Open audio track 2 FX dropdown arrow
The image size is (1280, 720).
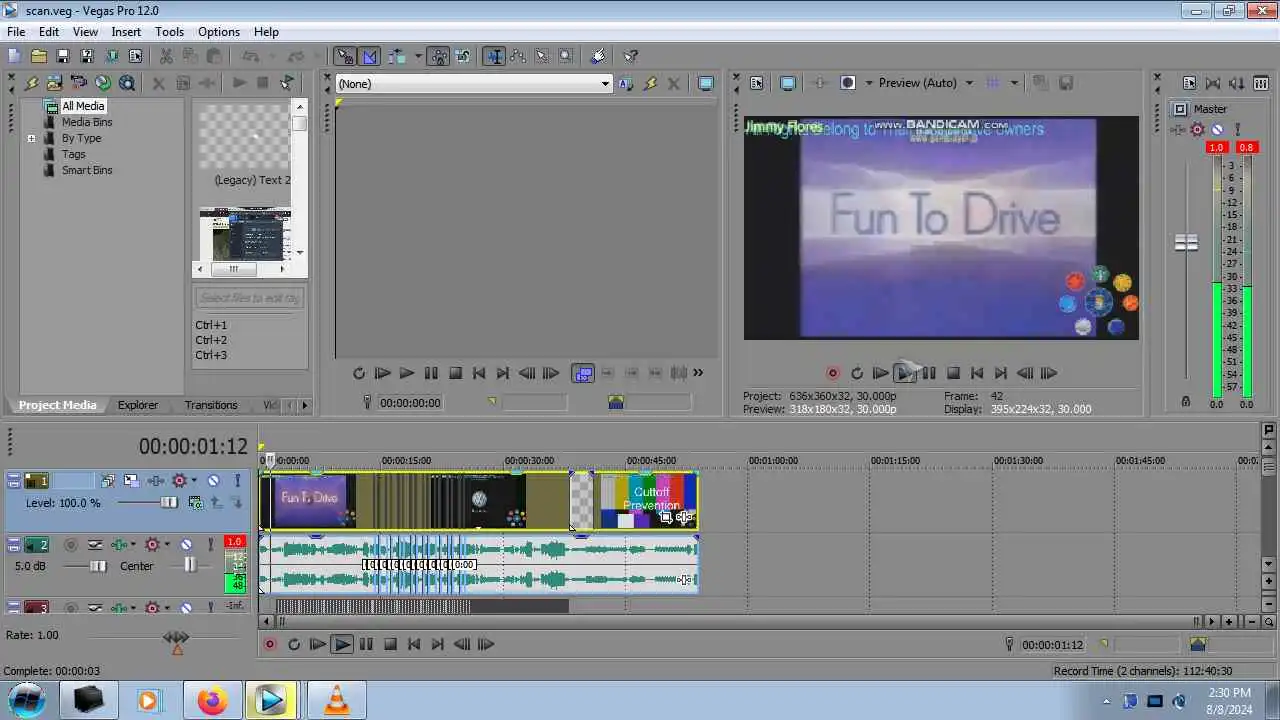pyautogui.click(x=166, y=545)
